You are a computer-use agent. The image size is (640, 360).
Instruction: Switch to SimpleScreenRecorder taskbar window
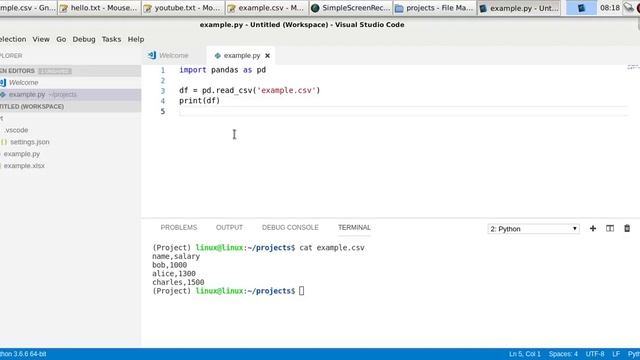click(x=351, y=8)
